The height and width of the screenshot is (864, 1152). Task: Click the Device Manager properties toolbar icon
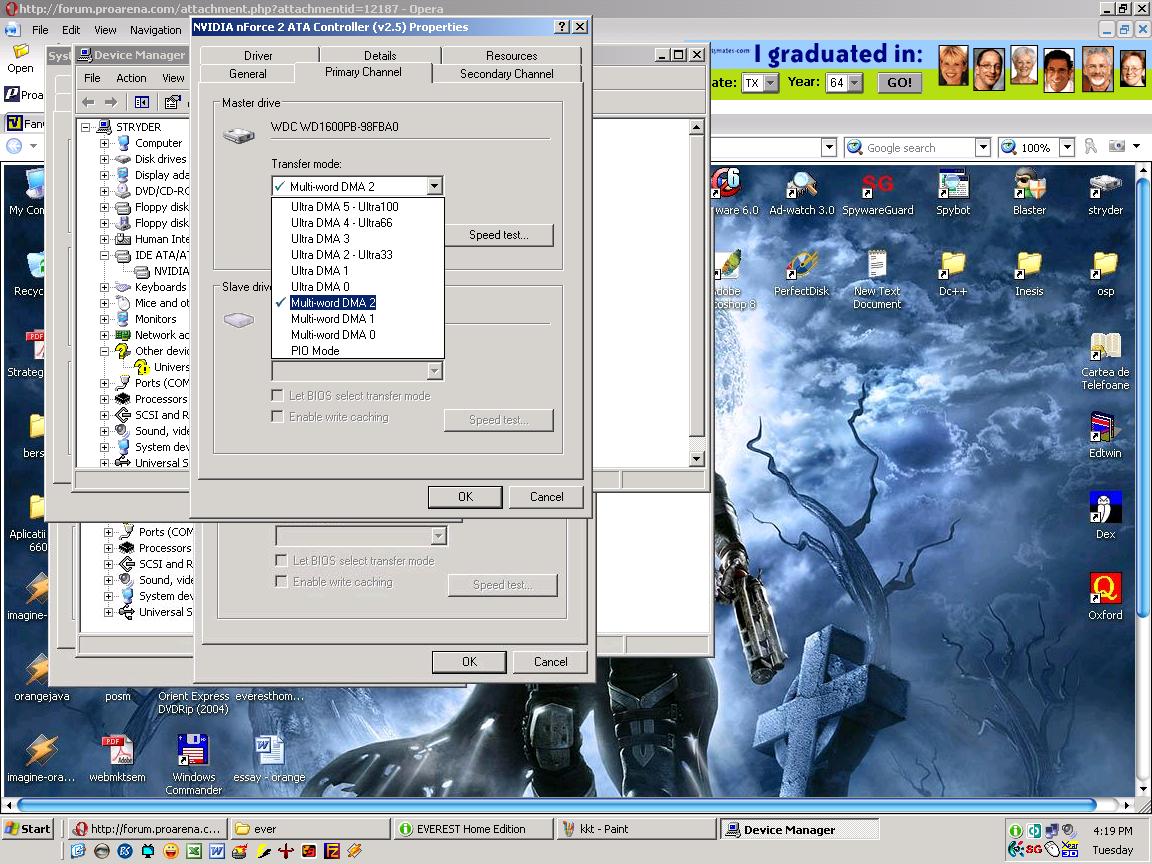click(x=172, y=102)
